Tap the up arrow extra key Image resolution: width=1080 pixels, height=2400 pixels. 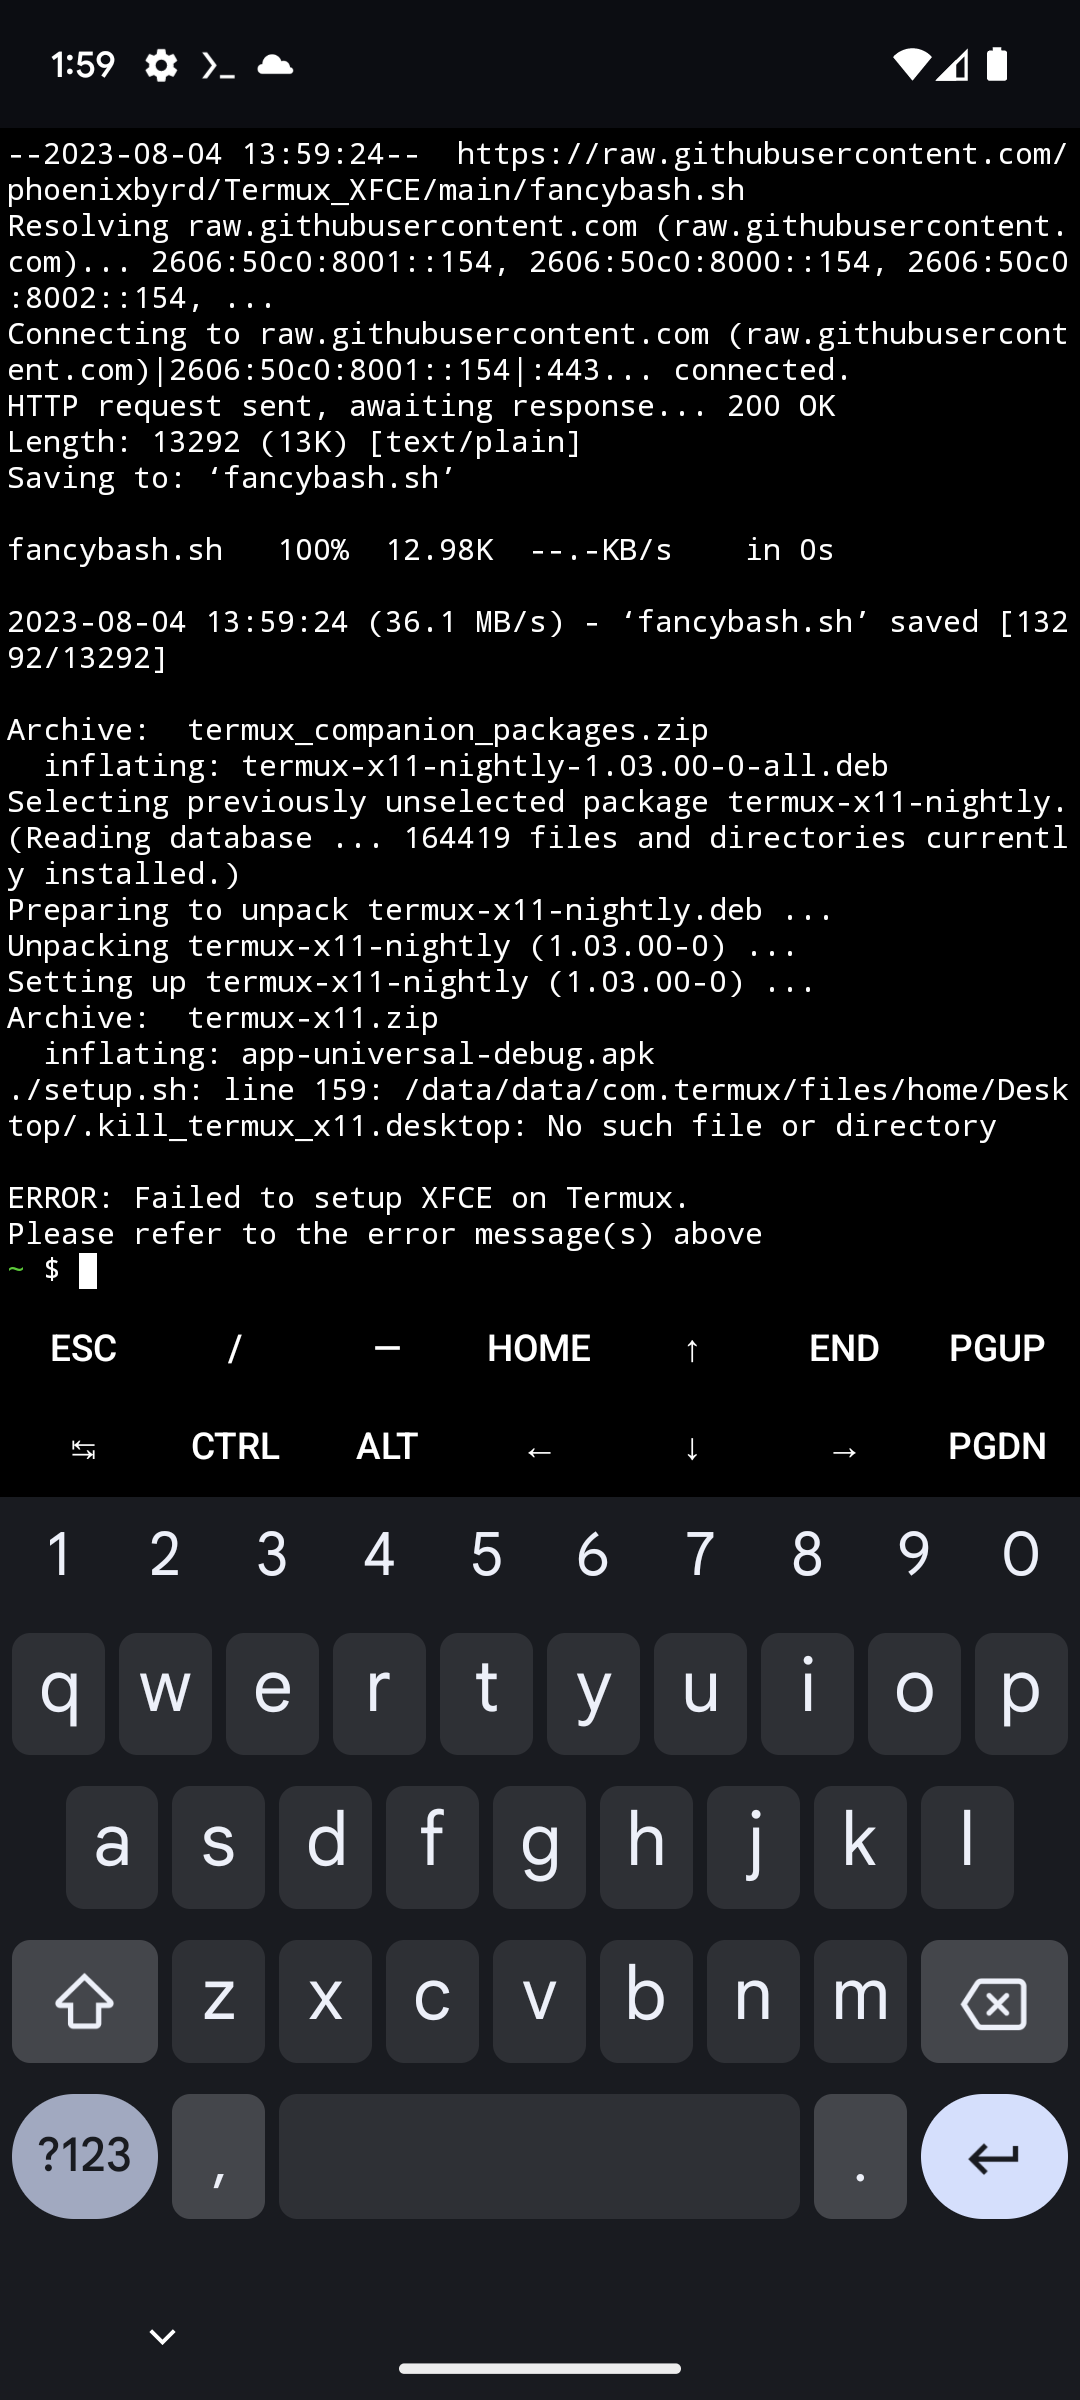(x=692, y=1349)
